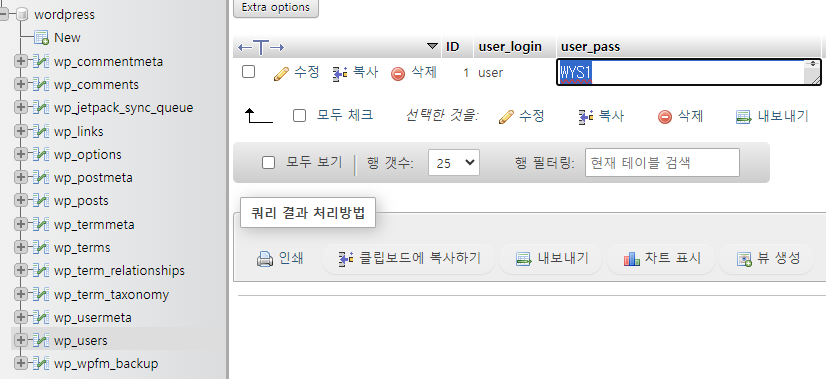This screenshot has height=379, width=826.
Task: Click the 복사 link in the 선택한 것을 bar
Action: pos(602,116)
